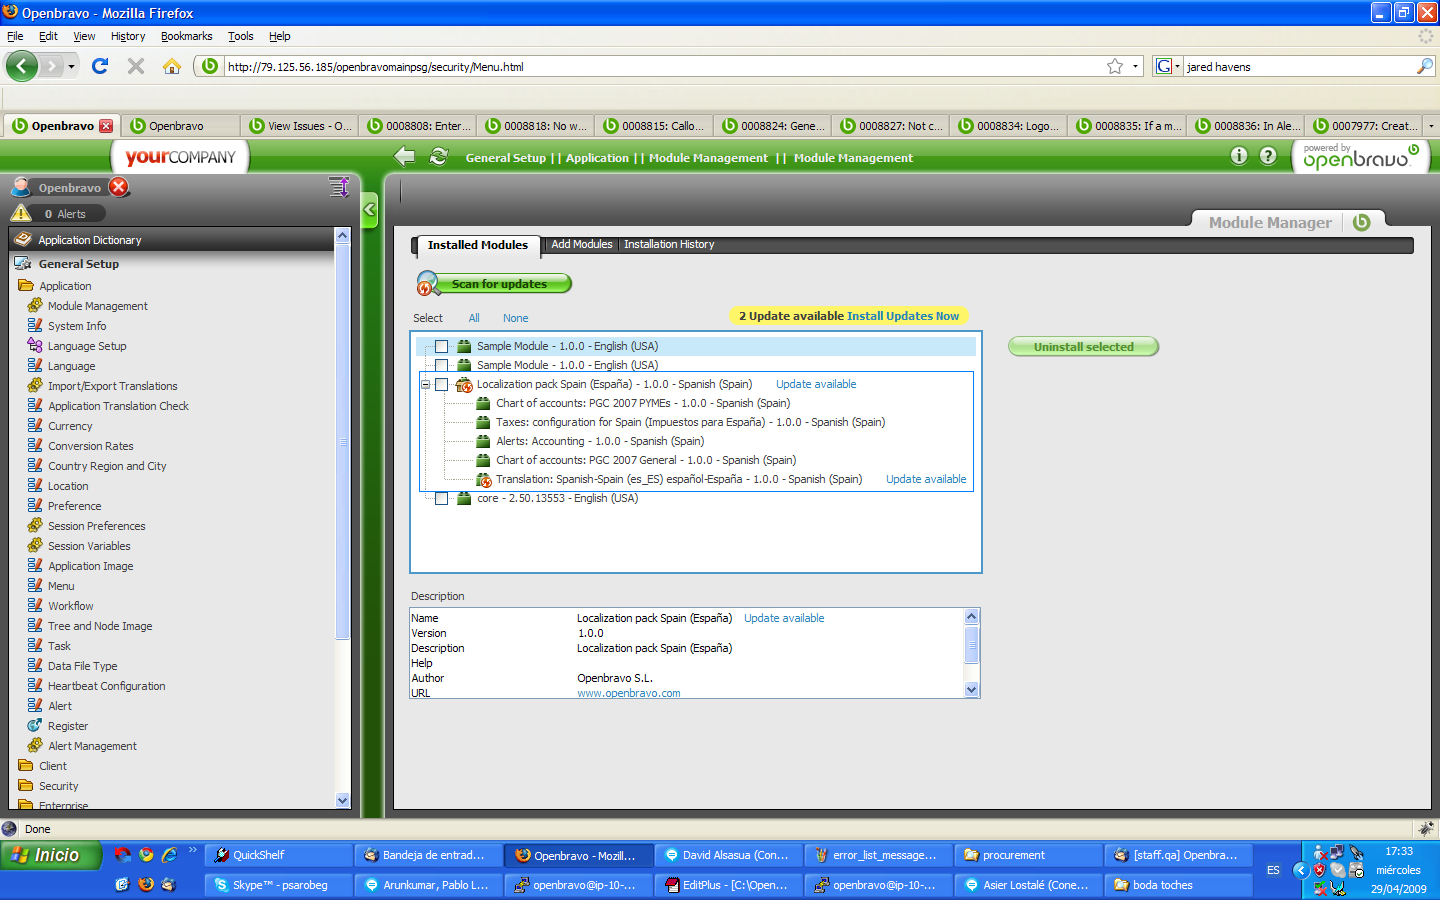The width and height of the screenshot is (1440, 900).
Task: Expand the Client folder in menu
Action: click(26, 766)
